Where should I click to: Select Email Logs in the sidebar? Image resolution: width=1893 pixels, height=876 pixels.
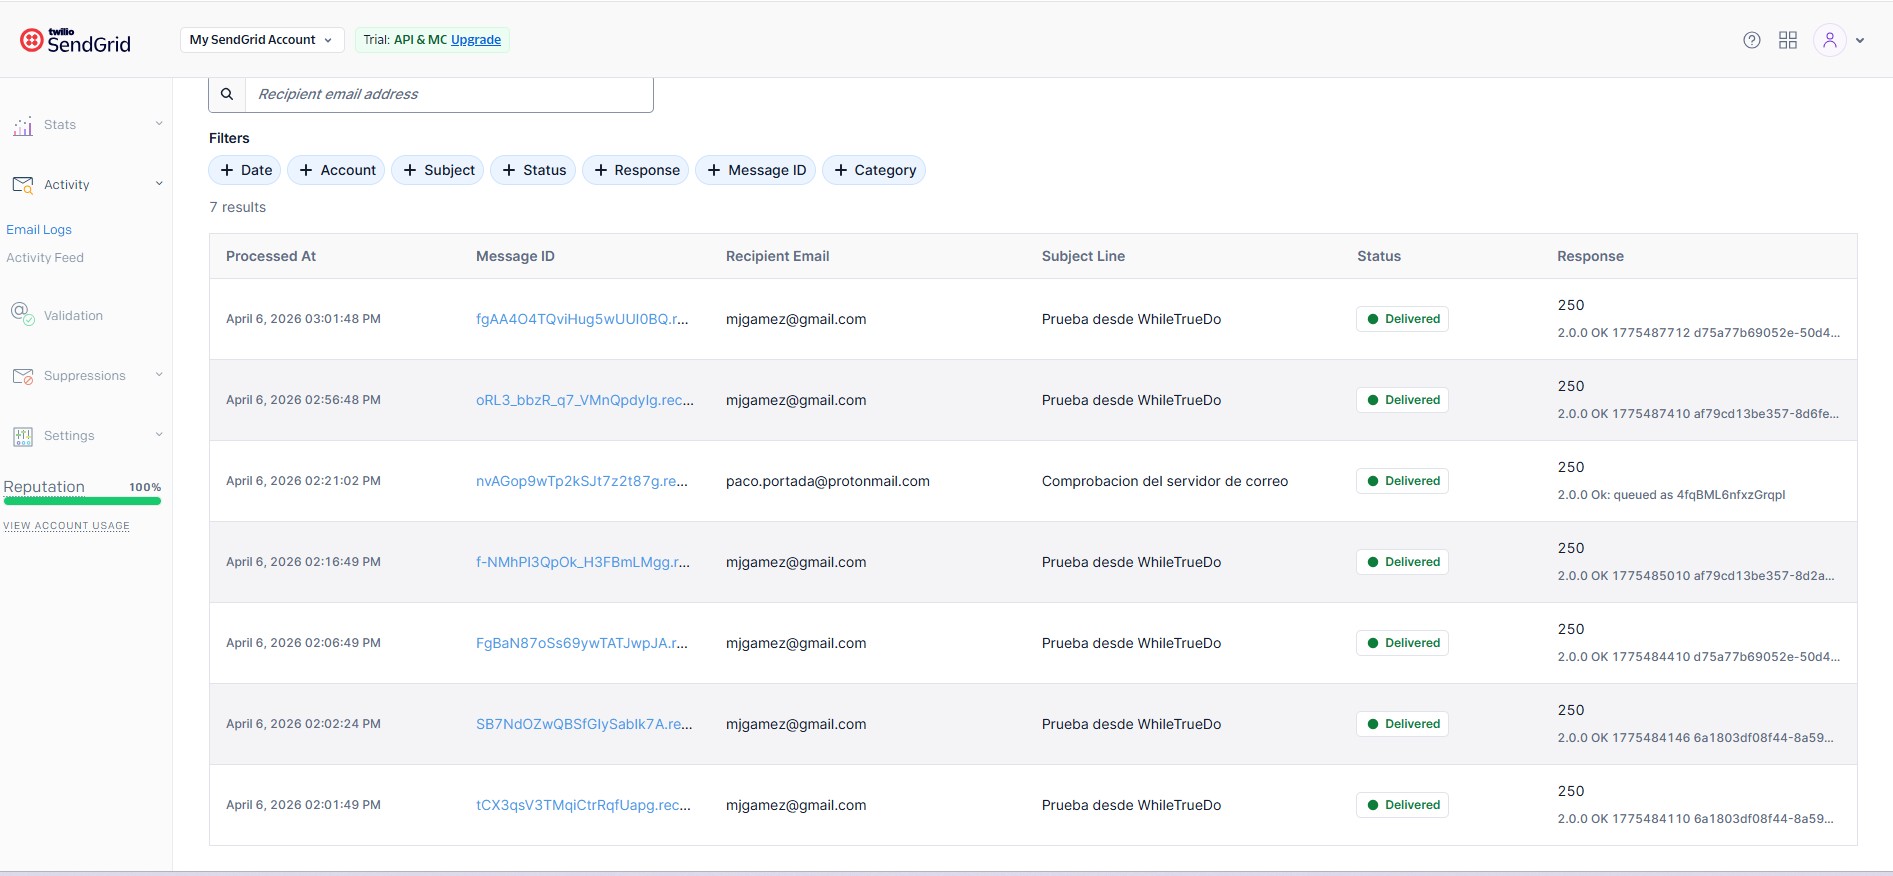(x=39, y=230)
